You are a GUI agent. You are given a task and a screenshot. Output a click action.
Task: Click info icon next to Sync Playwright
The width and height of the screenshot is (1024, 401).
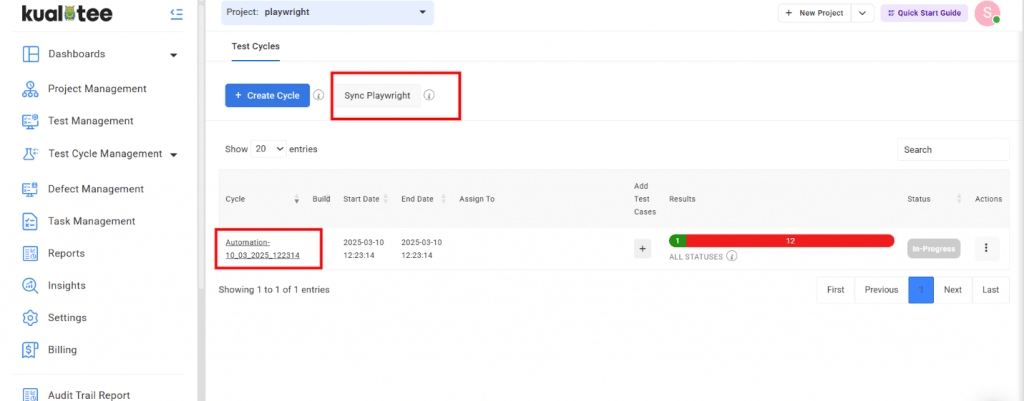[x=429, y=95]
